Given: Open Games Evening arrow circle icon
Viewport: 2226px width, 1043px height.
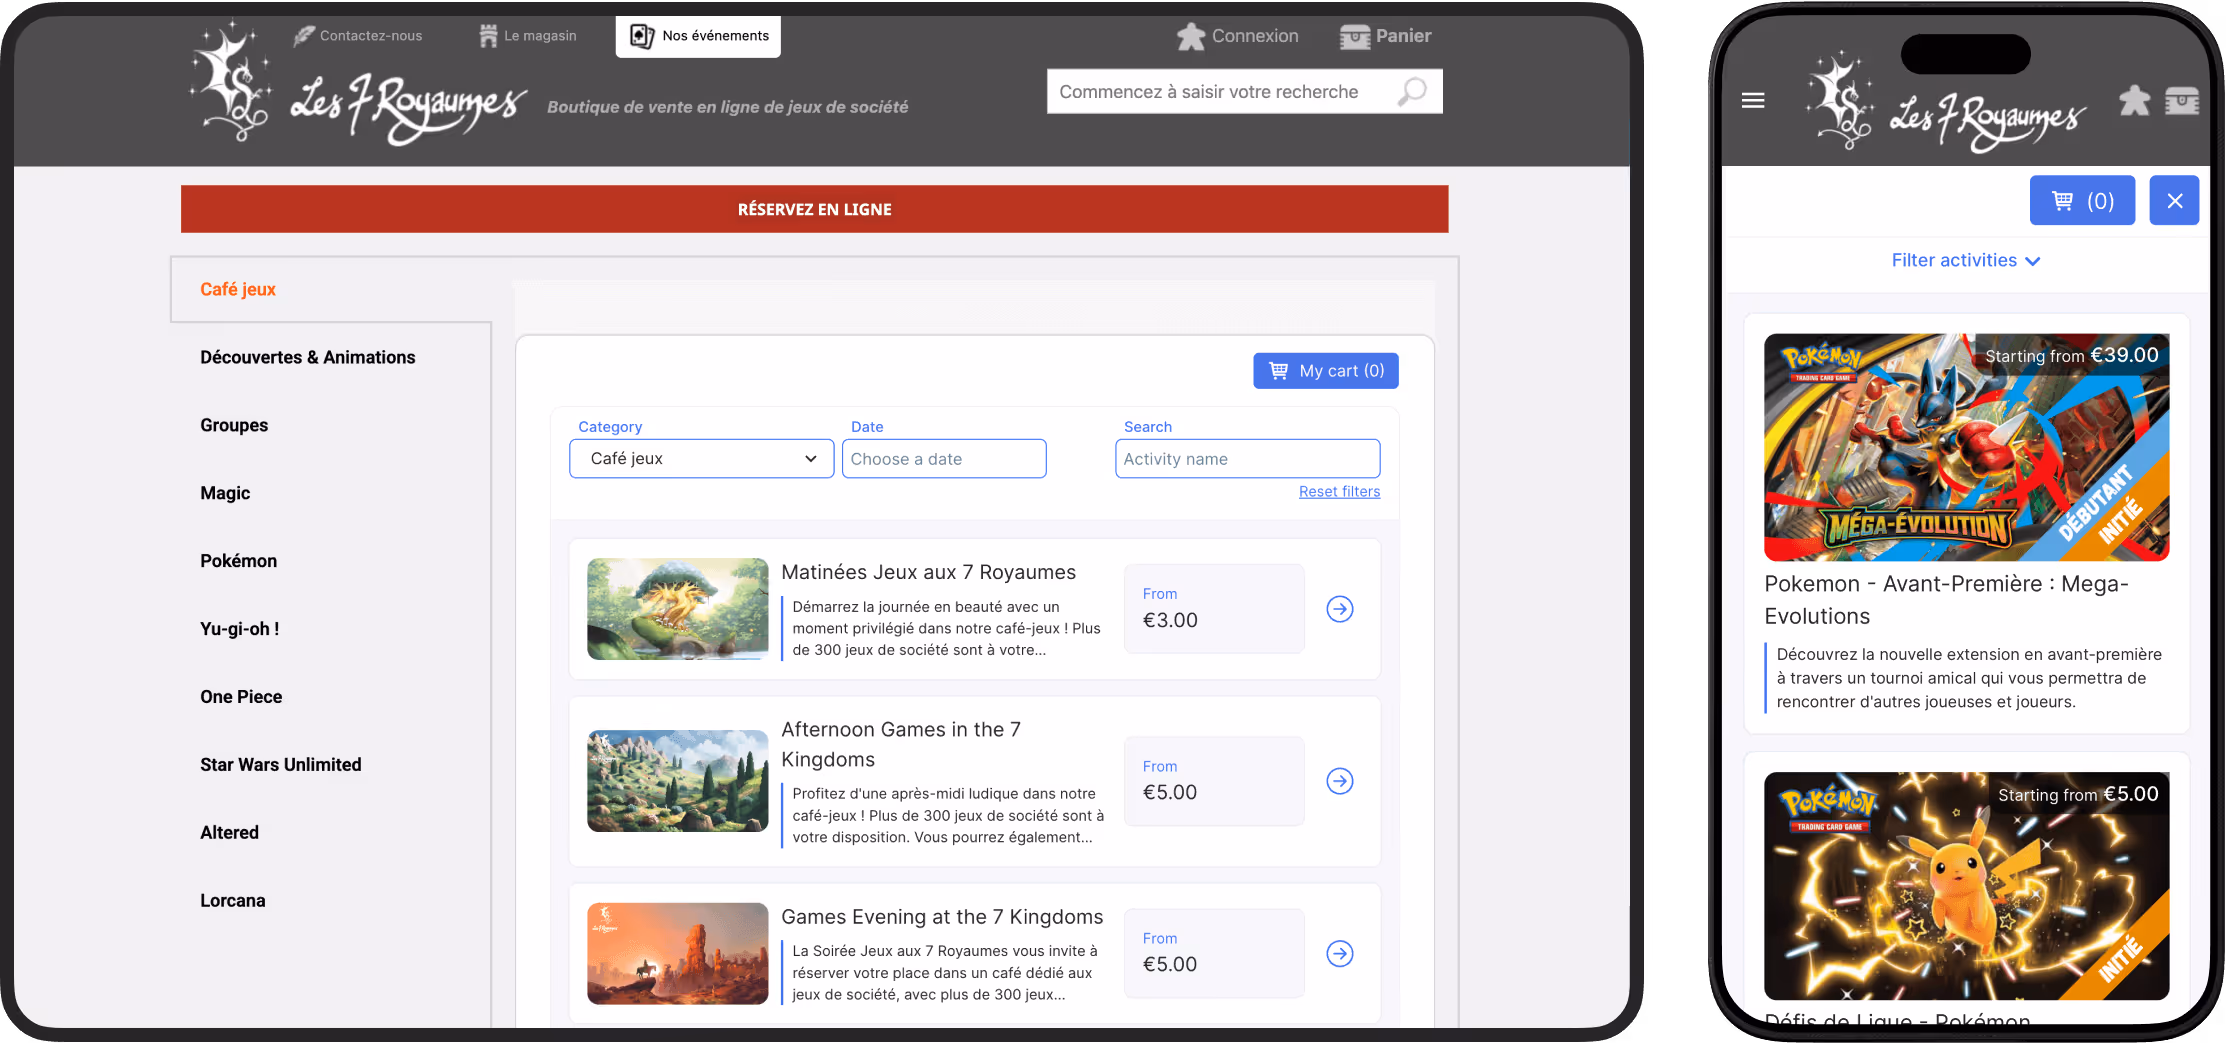Looking at the screenshot, I should (x=1340, y=953).
